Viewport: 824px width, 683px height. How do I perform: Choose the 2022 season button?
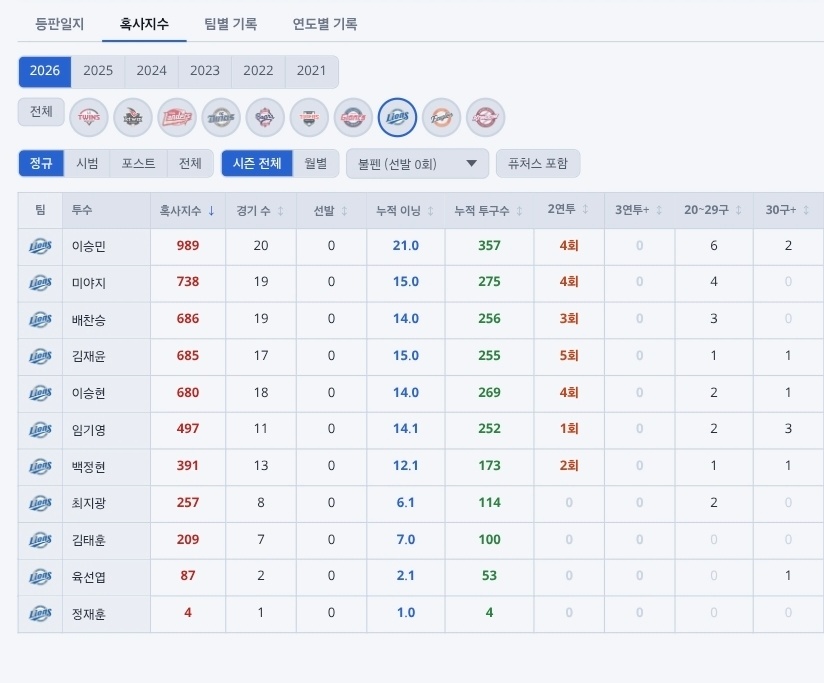click(x=258, y=71)
